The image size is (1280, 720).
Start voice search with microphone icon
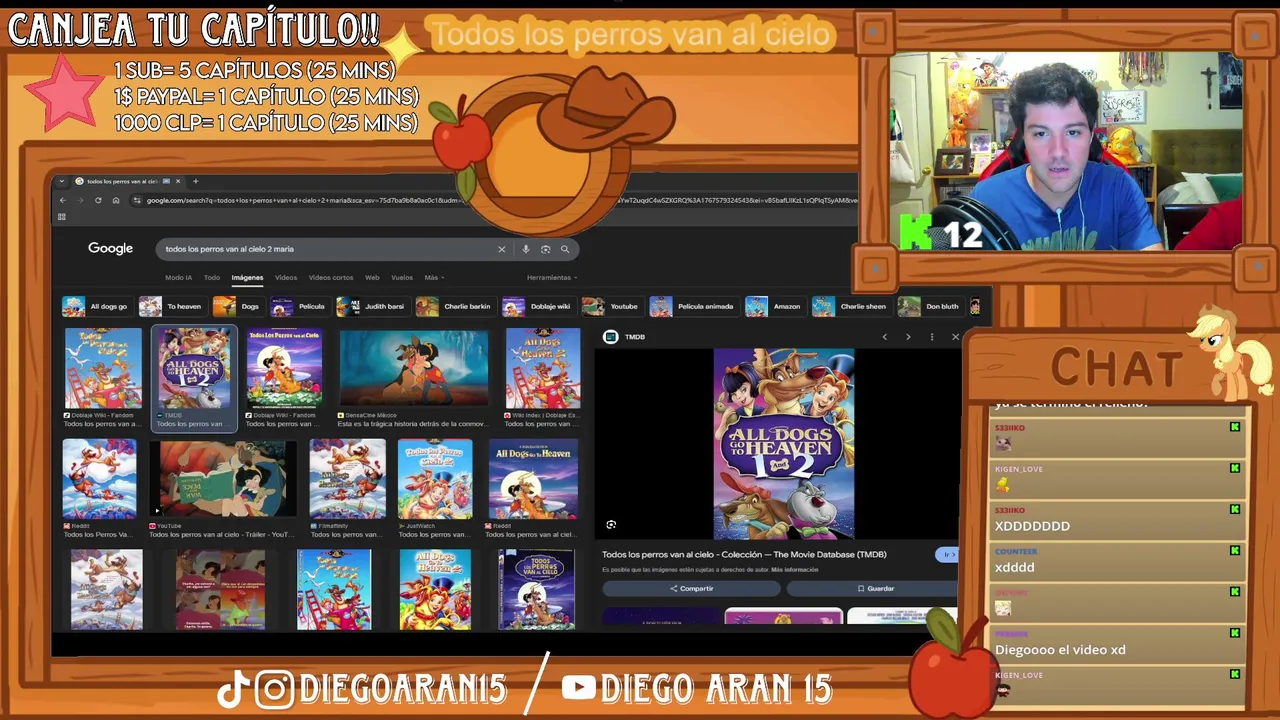[x=526, y=249]
